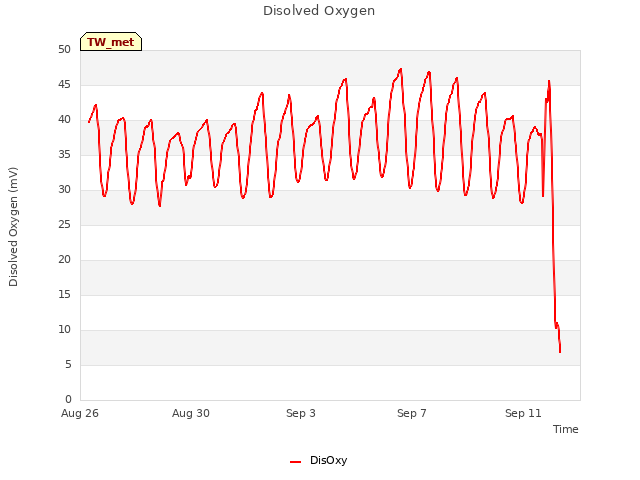Click the 20 y-axis tick value

tap(64, 260)
